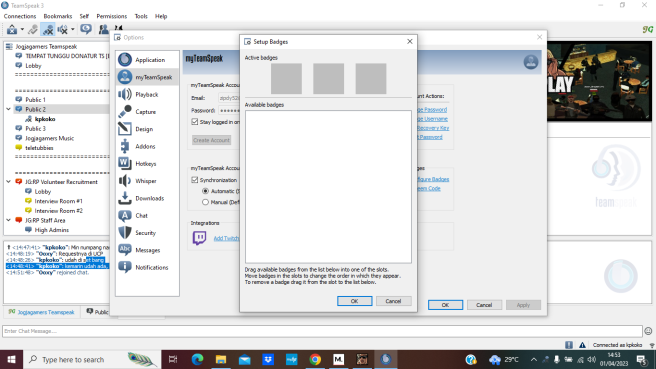Click the myTeamSpeak avatar icon

[530, 62]
